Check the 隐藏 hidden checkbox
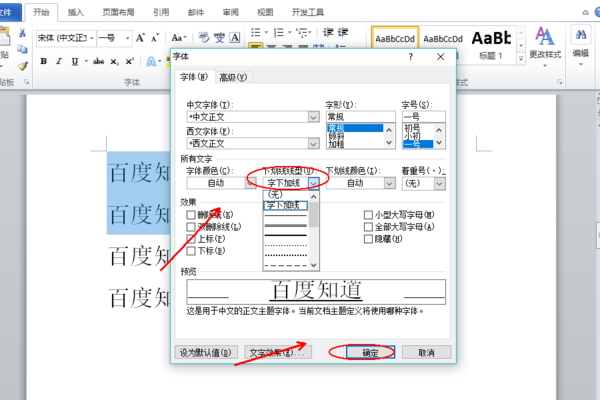 368,239
